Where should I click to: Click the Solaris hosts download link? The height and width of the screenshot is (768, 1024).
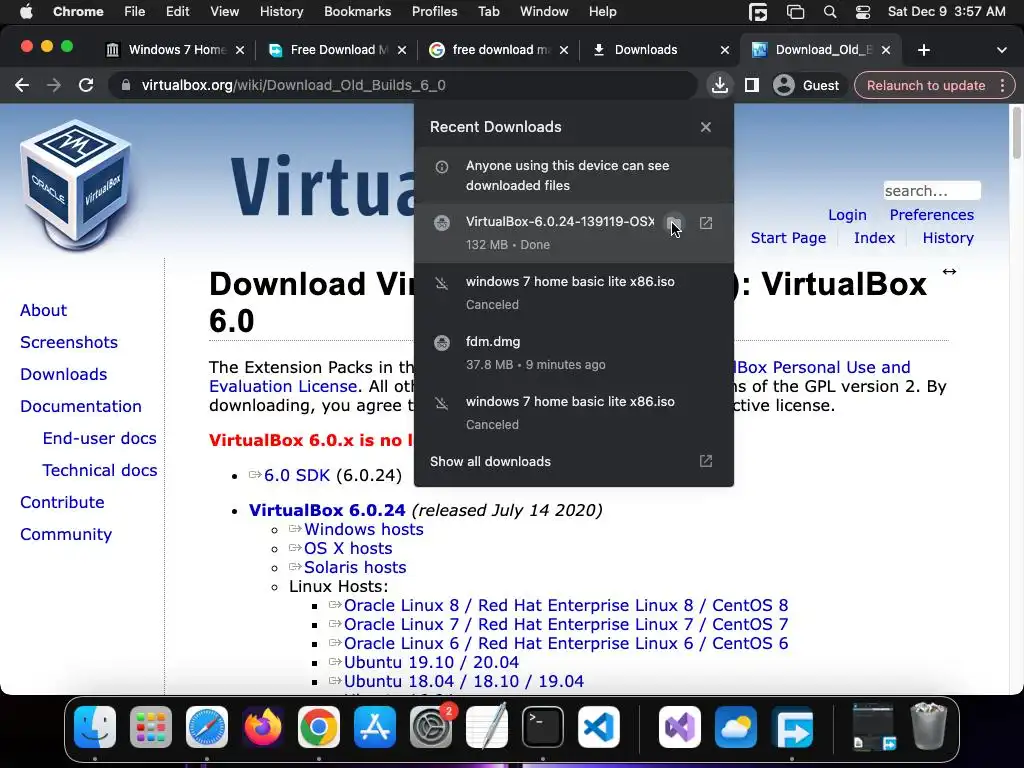point(355,567)
